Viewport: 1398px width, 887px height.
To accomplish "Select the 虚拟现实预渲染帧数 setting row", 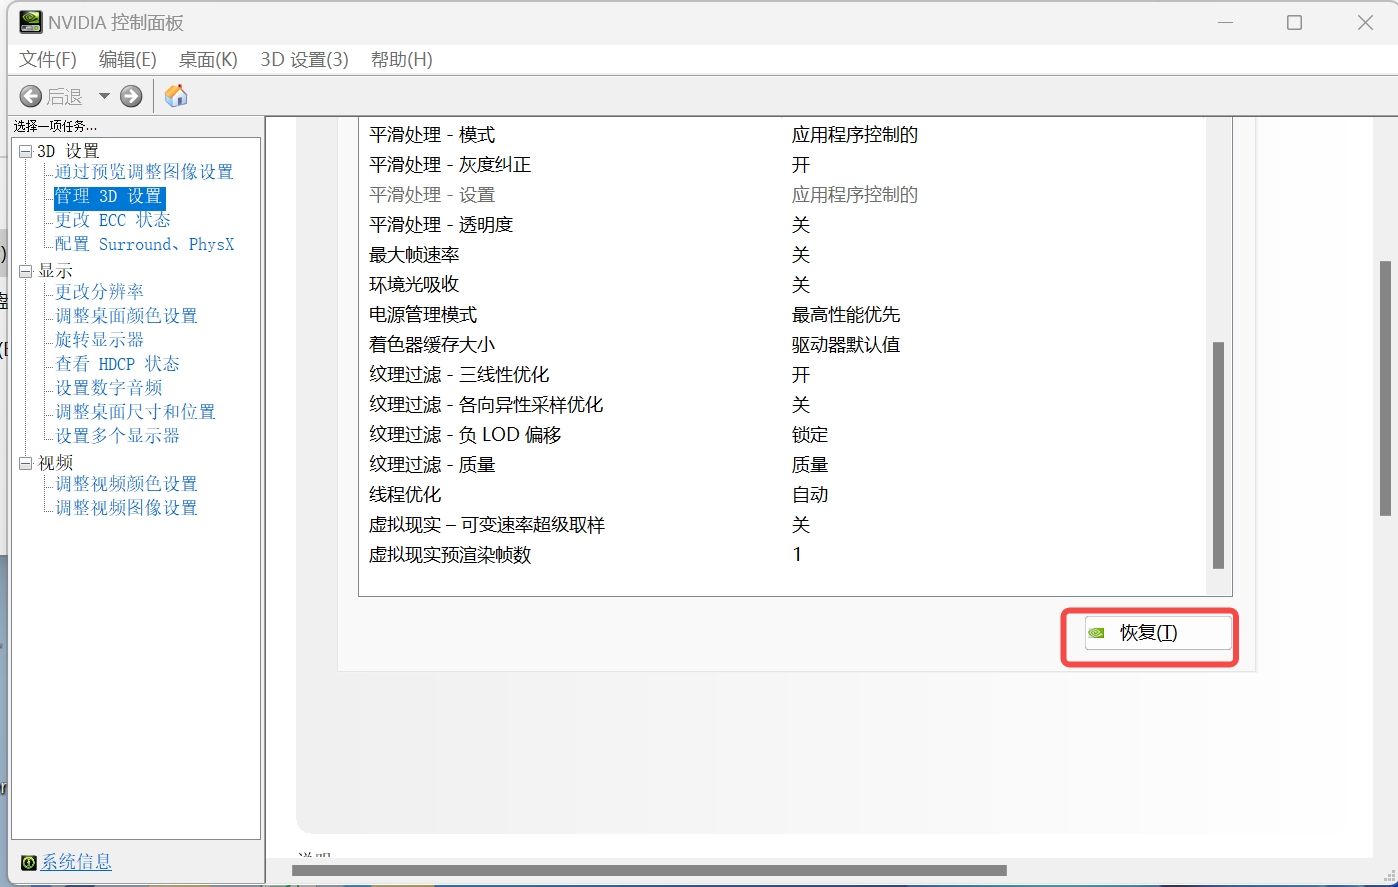I will tap(783, 555).
